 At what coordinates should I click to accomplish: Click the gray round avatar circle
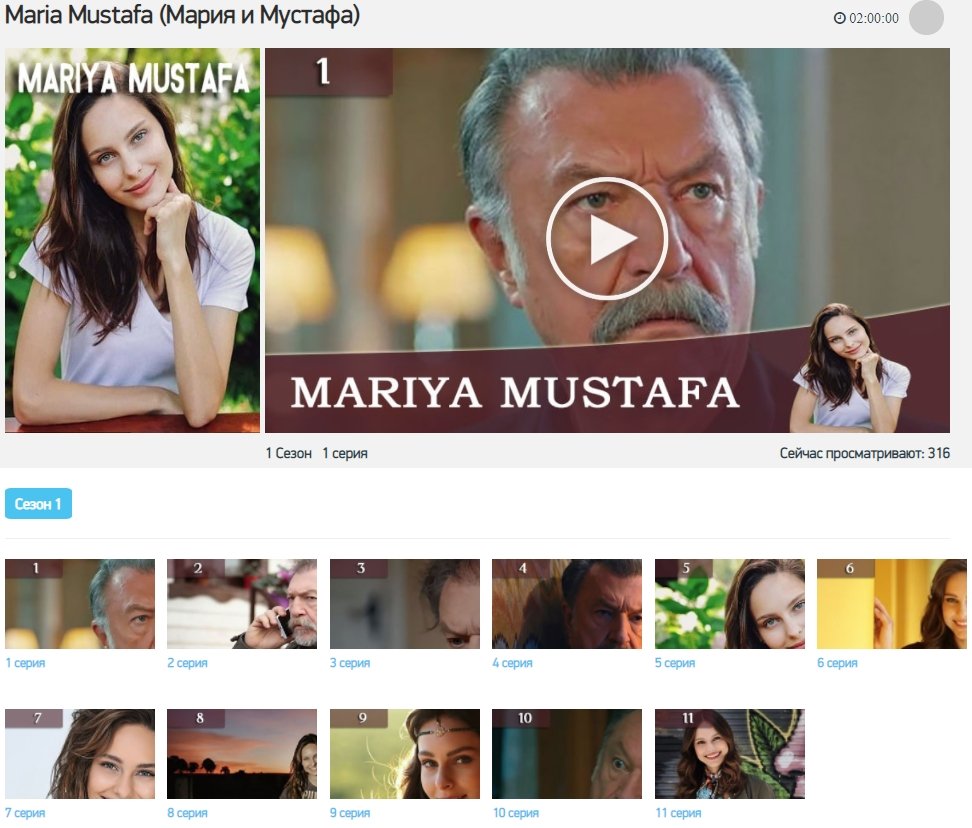point(926,17)
